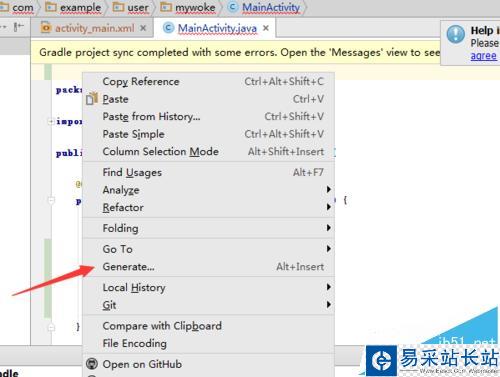This screenshot has width=500, height=377.
Task: Click the method closing fold marker
Action: 51,327
